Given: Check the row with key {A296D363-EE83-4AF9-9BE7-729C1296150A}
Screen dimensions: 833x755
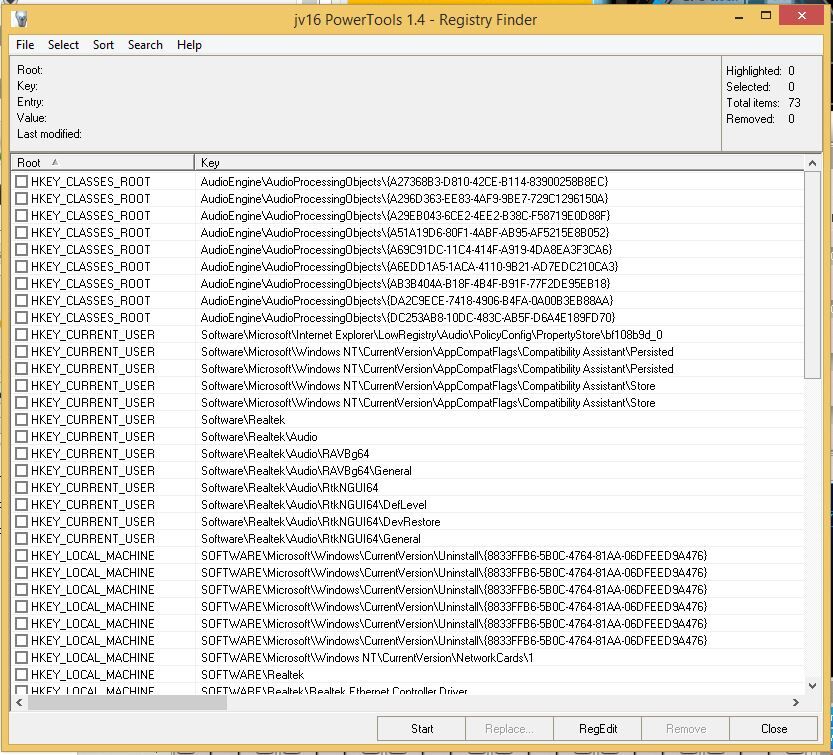Looking at the screenshot, I should 21,199.
